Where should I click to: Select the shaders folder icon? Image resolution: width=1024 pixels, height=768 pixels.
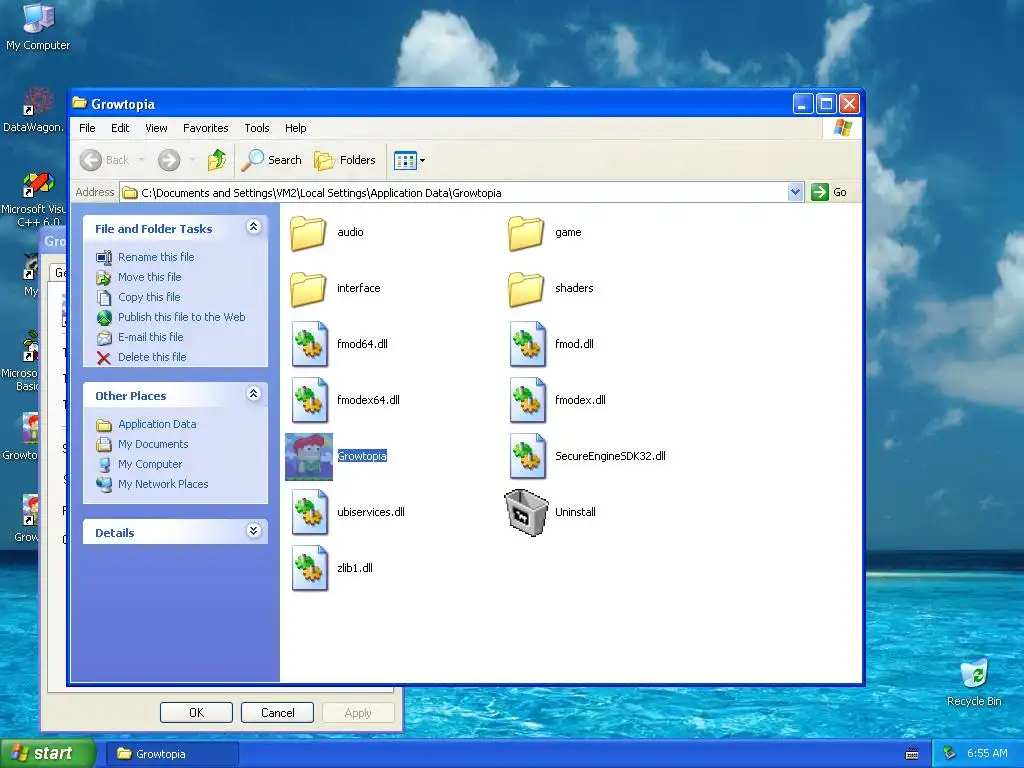point(526,289)
